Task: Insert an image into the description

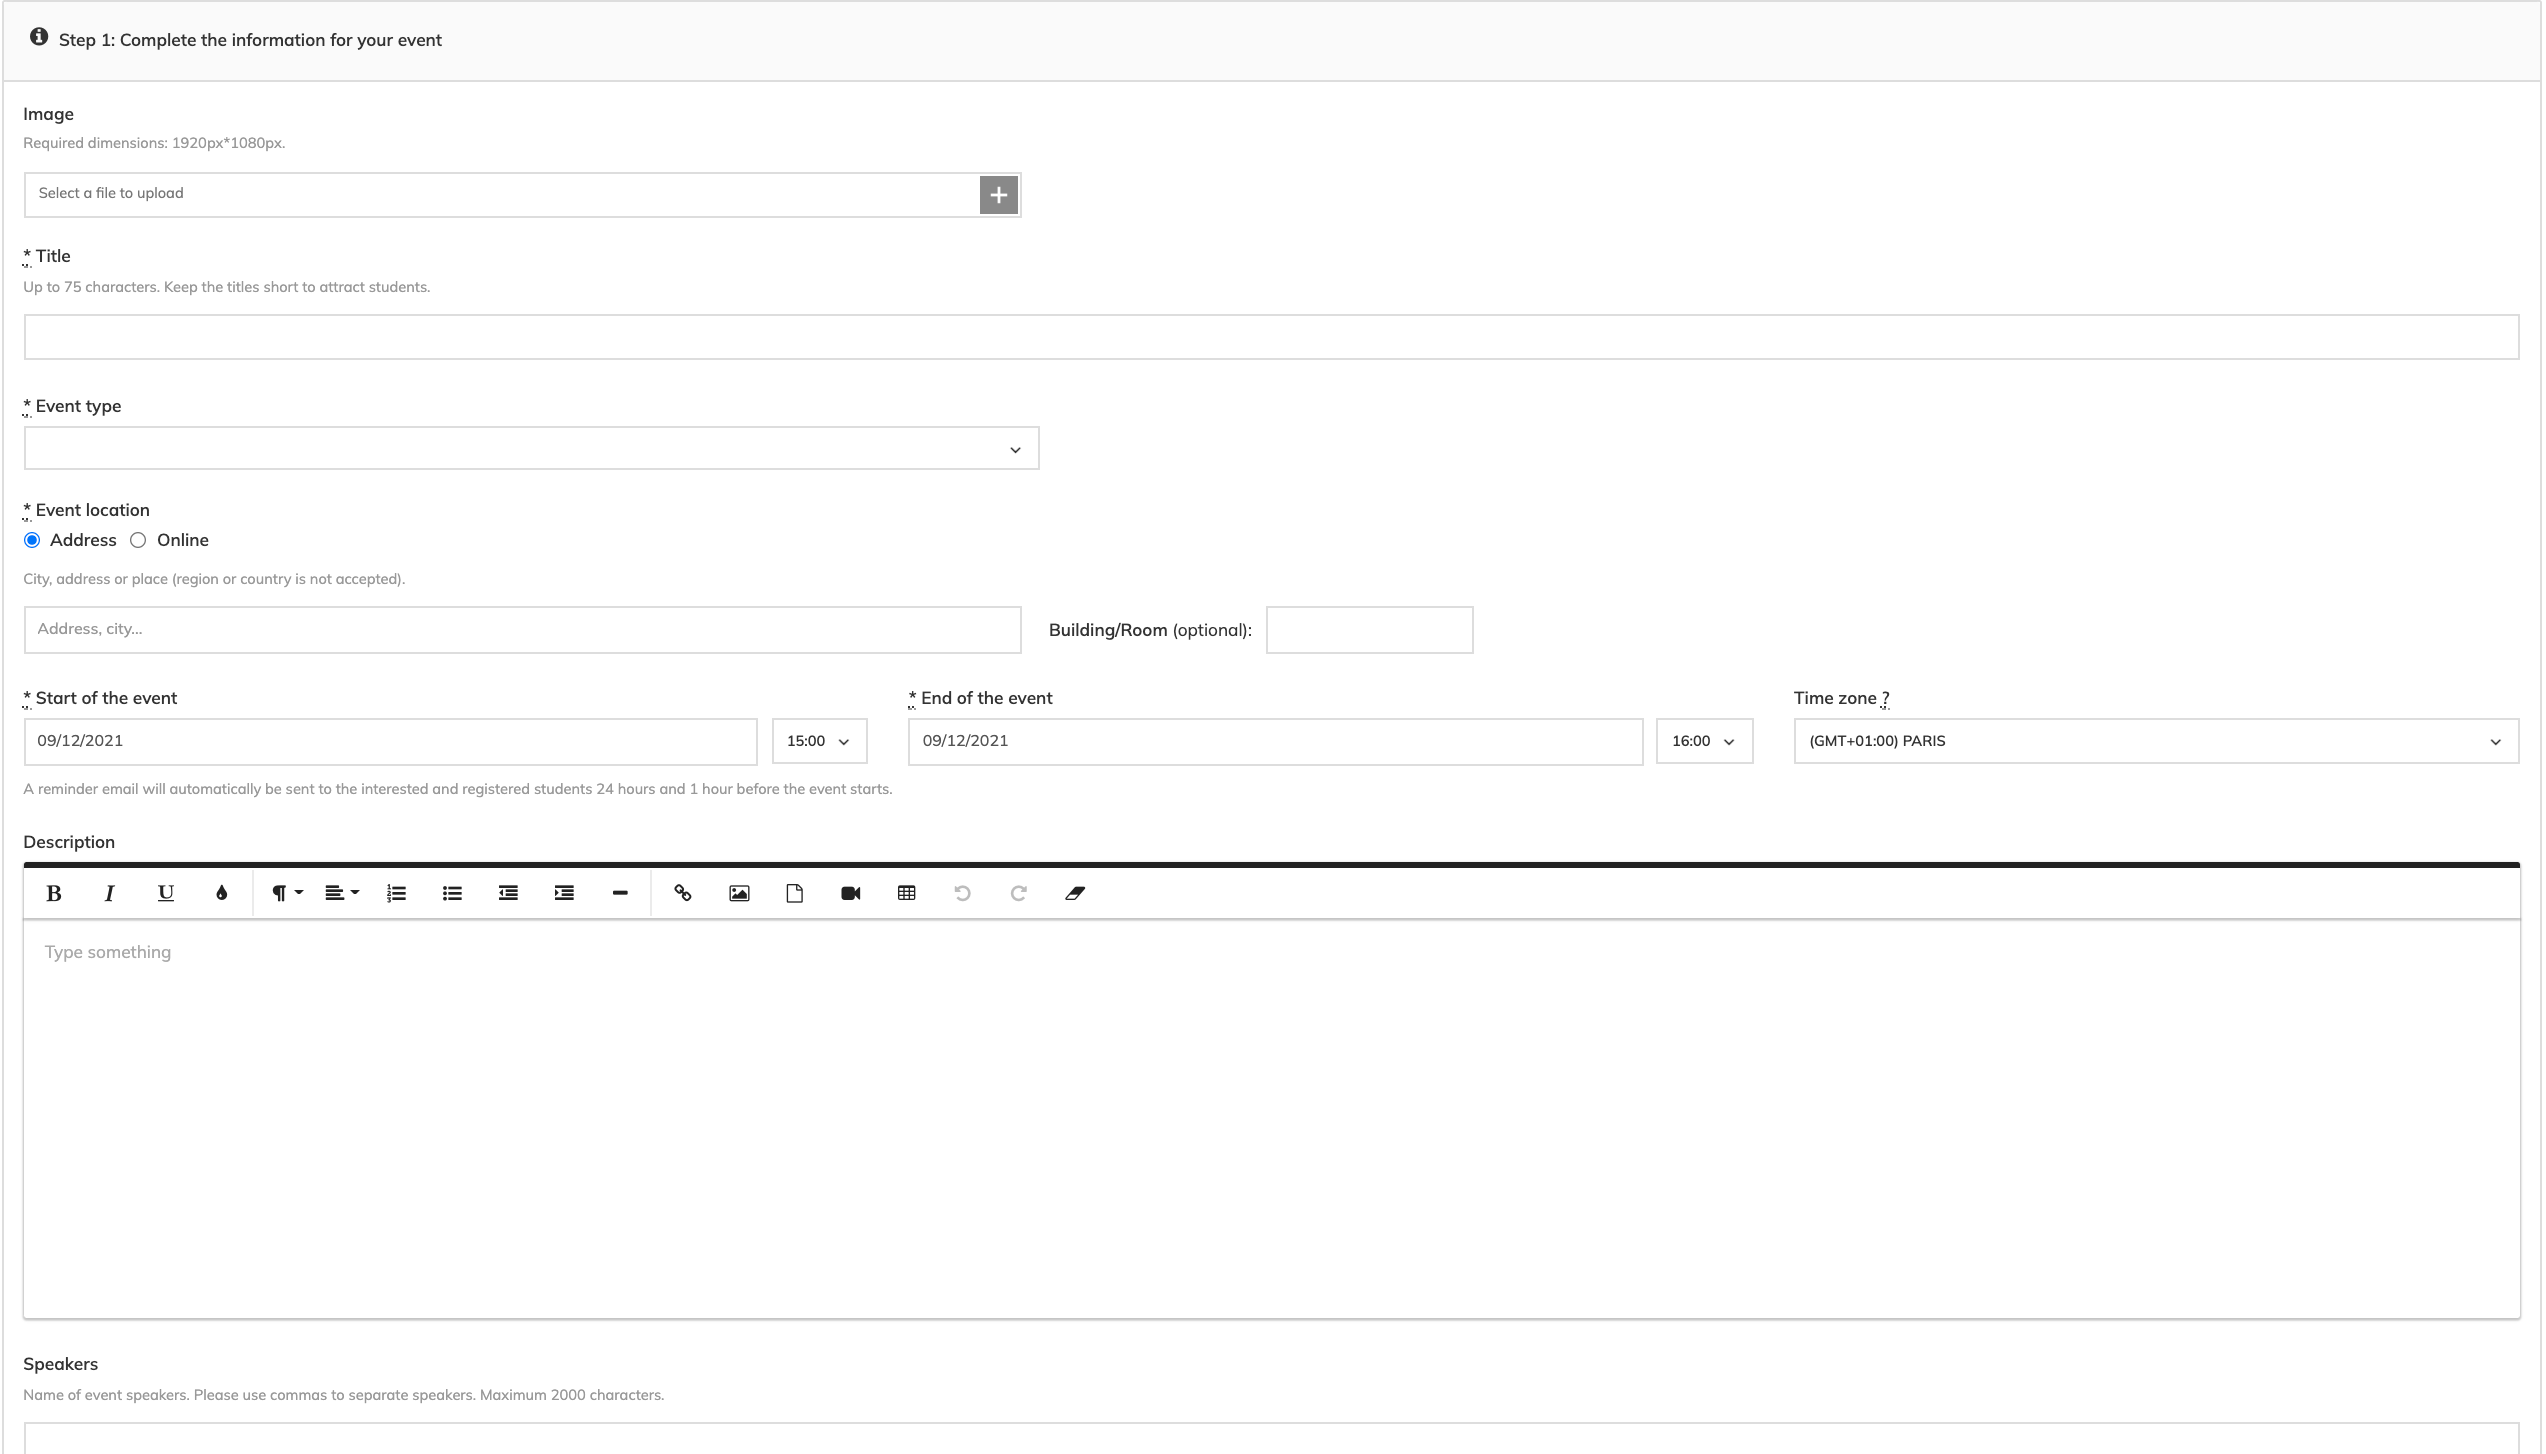Action: [x=739, y=893]
